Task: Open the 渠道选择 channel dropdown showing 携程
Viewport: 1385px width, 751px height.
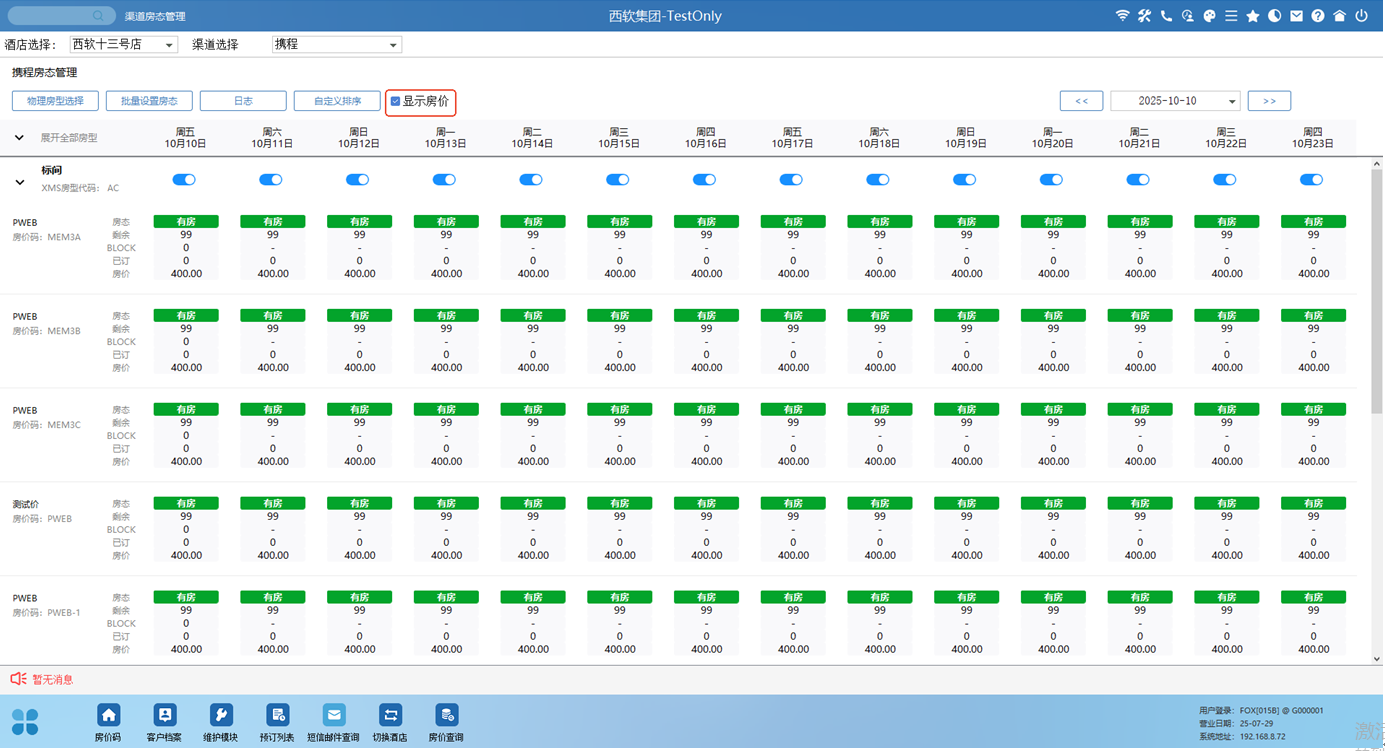Action: coord(336,45)
